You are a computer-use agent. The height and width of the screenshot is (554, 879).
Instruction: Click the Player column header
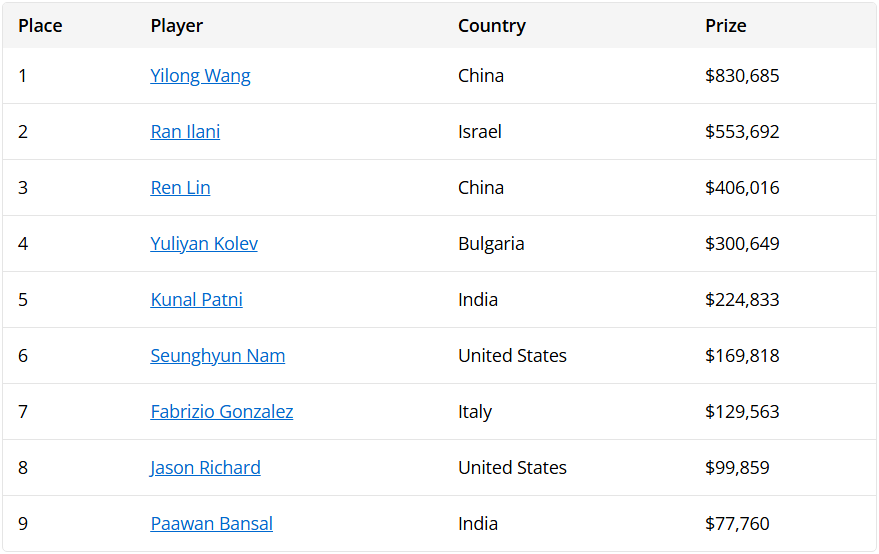coord(177,26)
